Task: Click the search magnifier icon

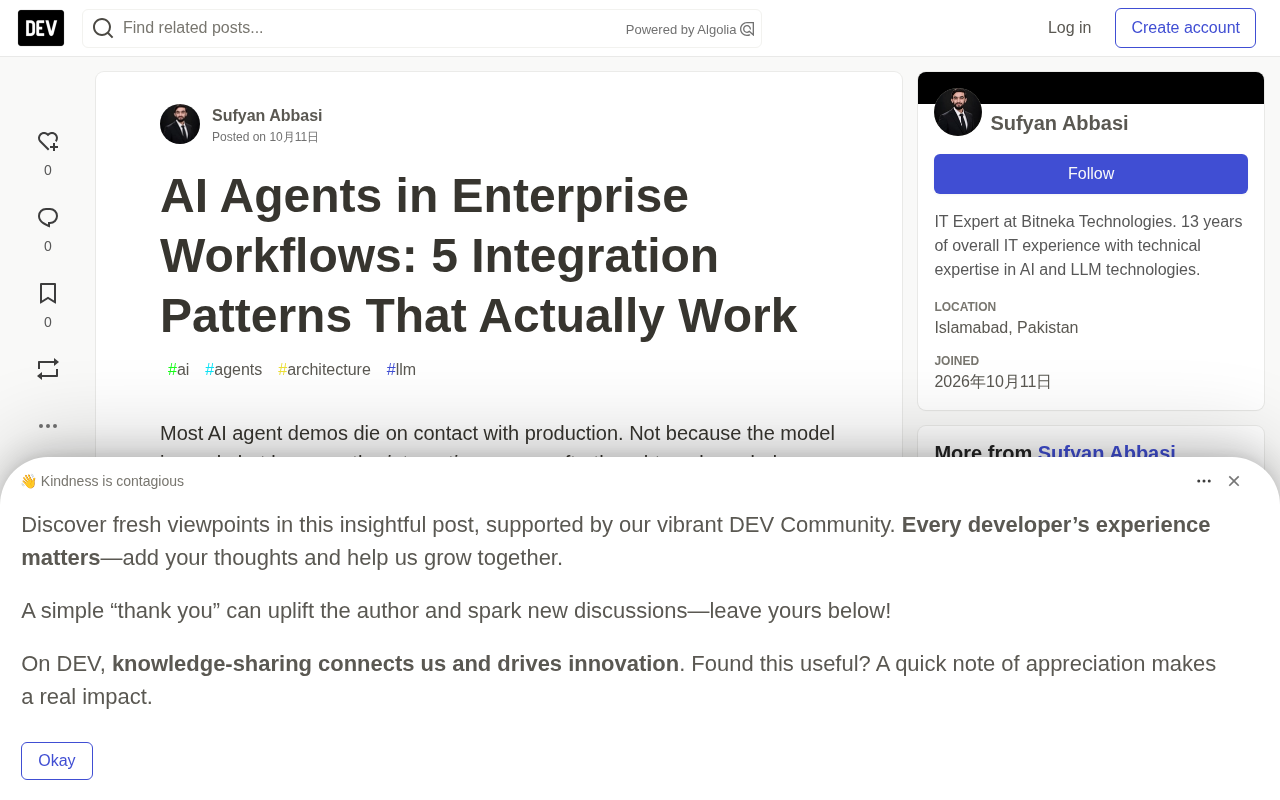Action: coord(103,28)
